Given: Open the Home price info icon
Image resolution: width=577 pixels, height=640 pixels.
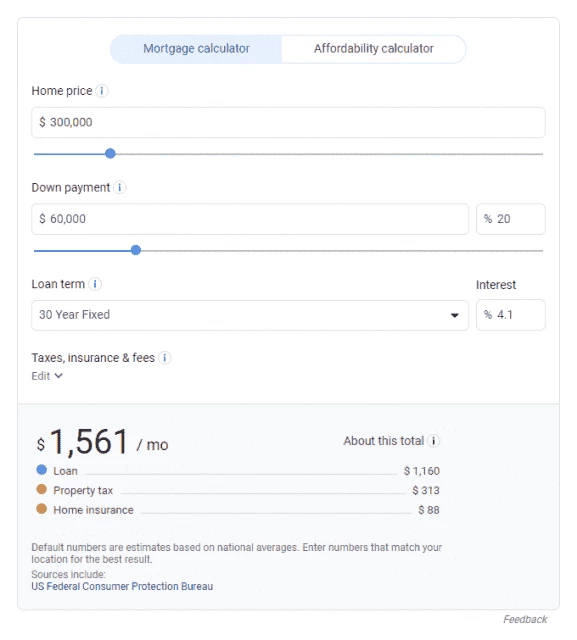Looking at the screenshot, I should click(102, 91).
